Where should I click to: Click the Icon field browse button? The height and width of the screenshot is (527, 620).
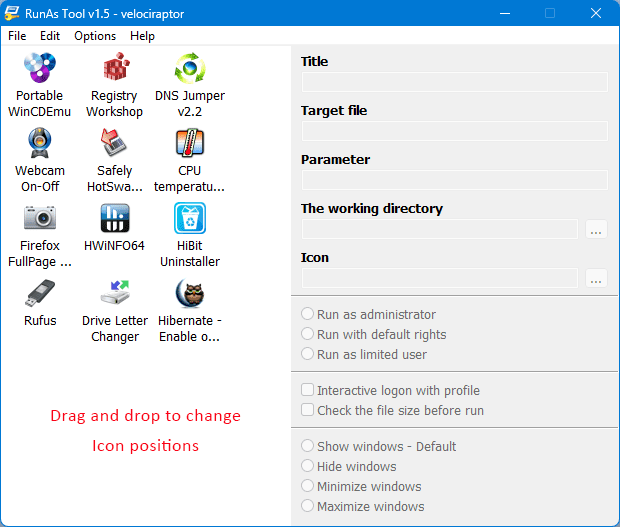coord(596,279)
